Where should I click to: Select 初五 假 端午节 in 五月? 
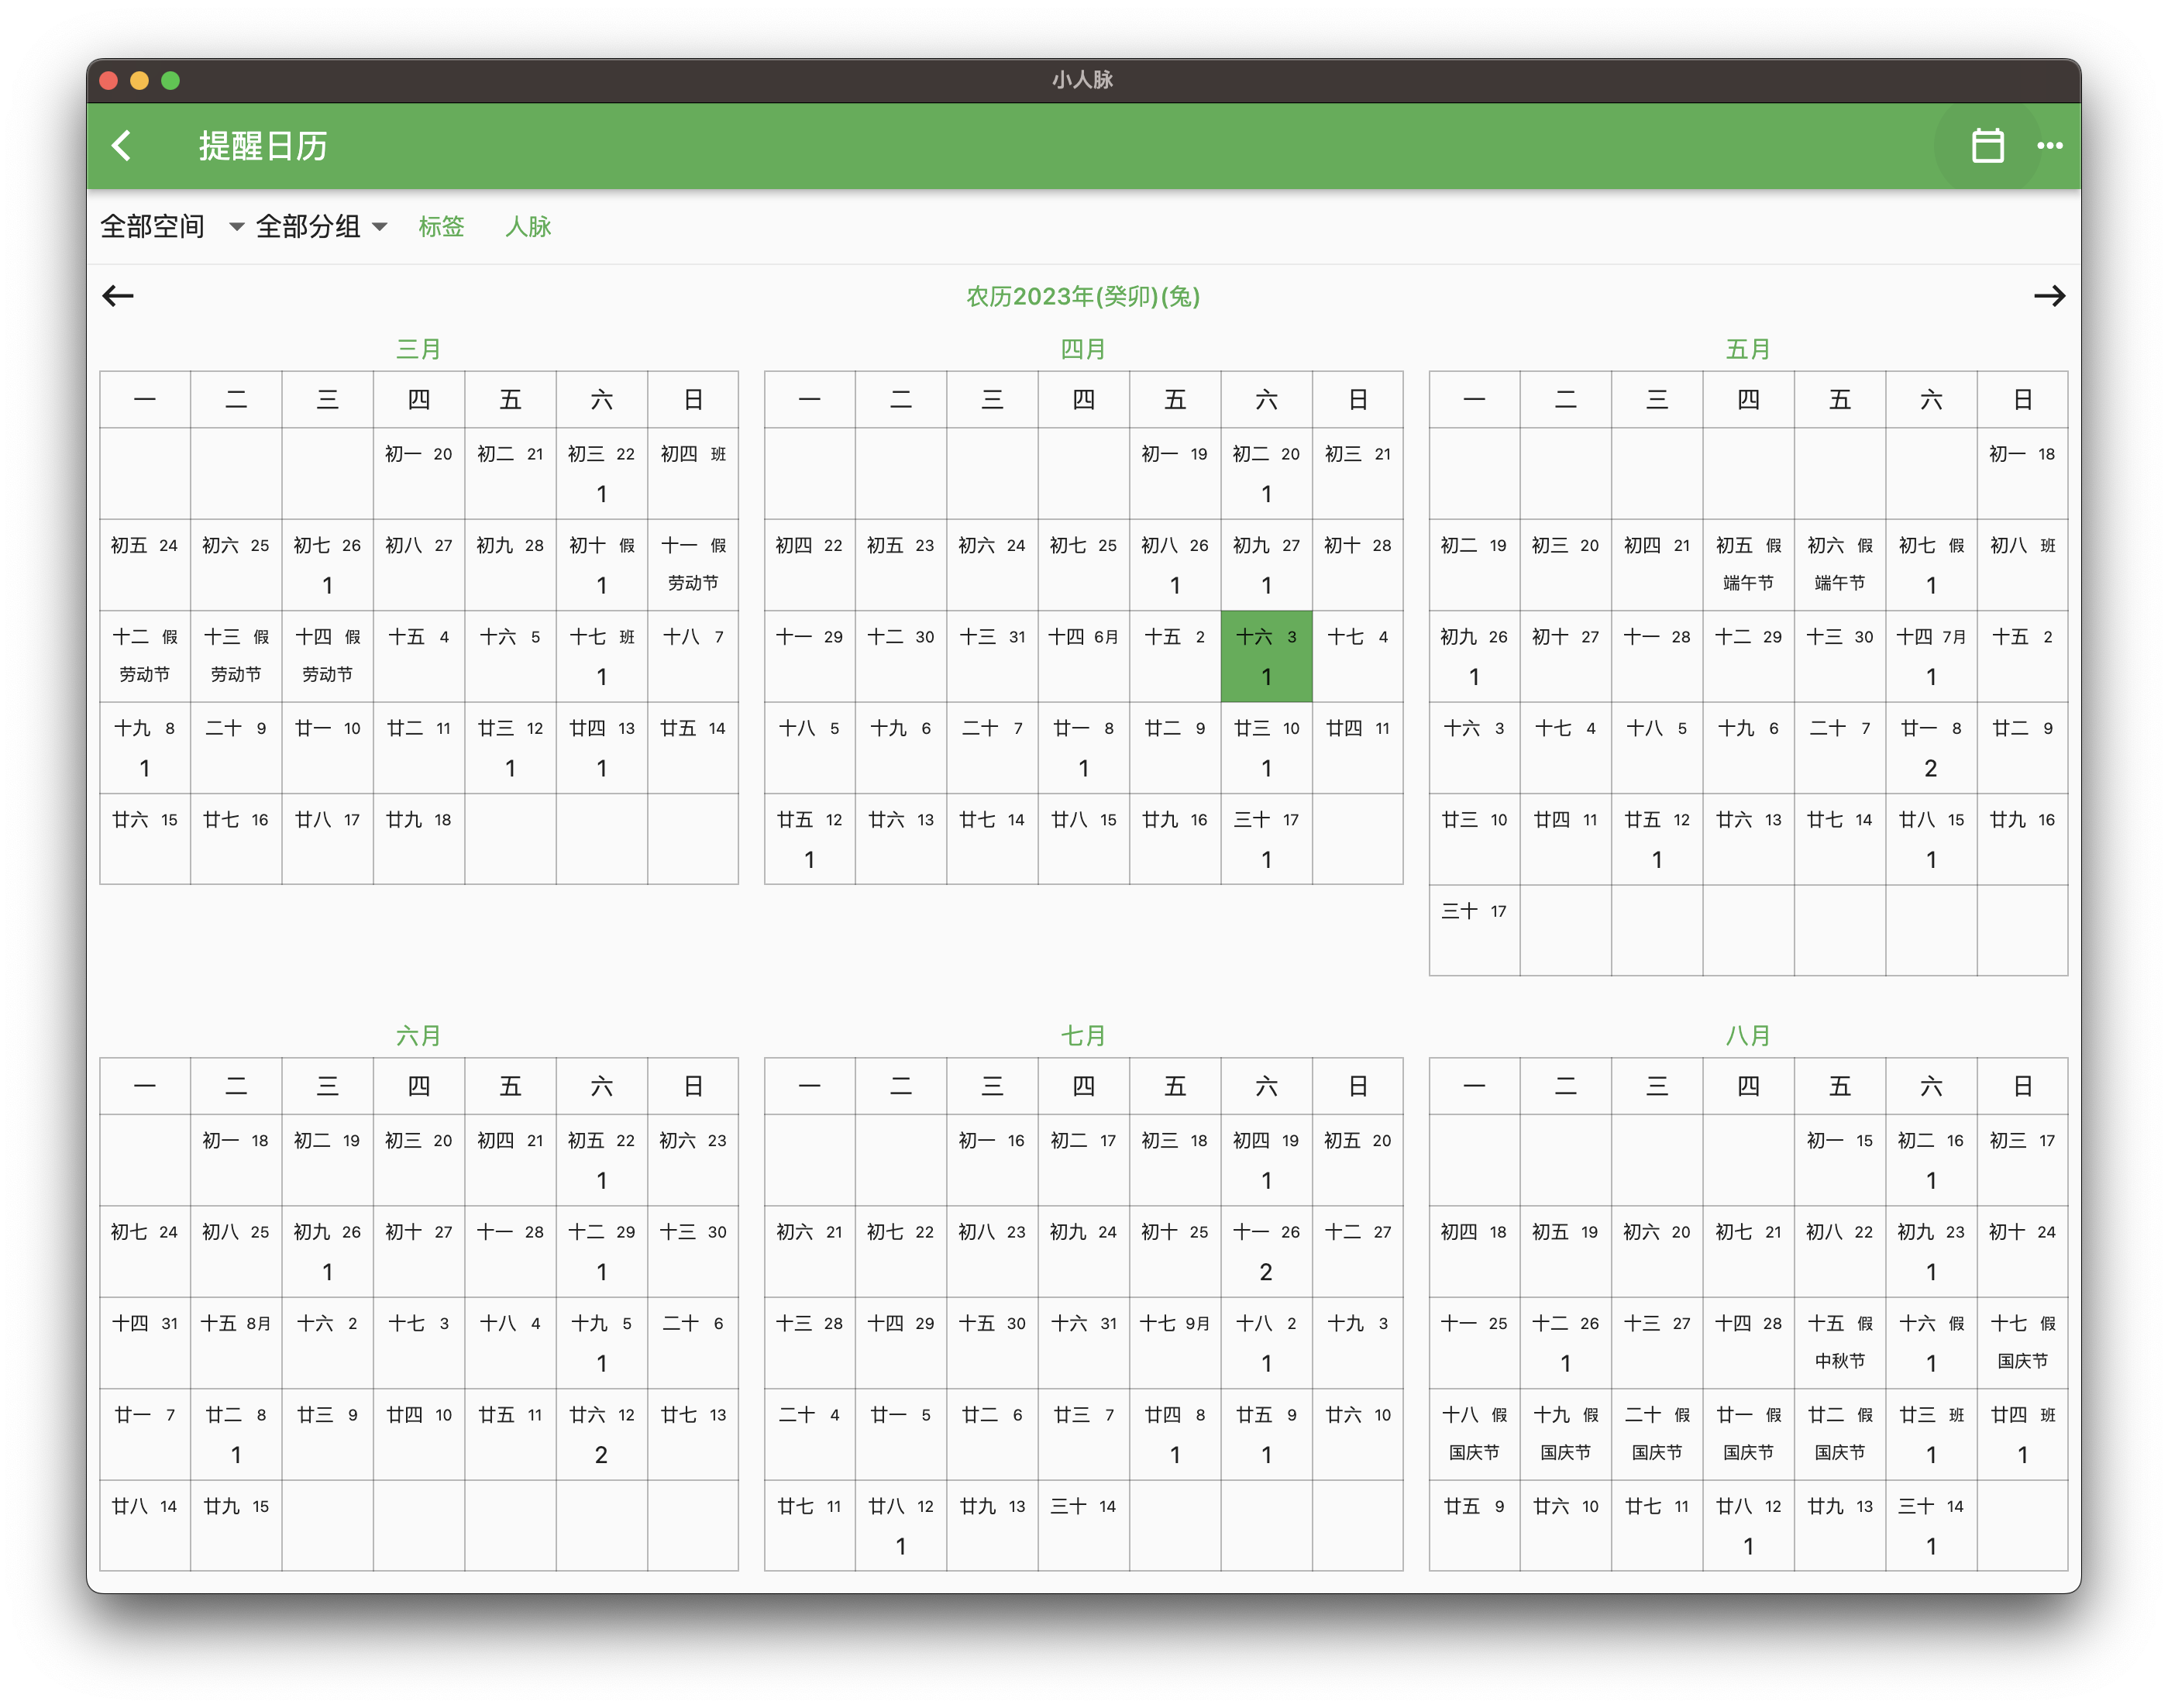click(1748, 565)
